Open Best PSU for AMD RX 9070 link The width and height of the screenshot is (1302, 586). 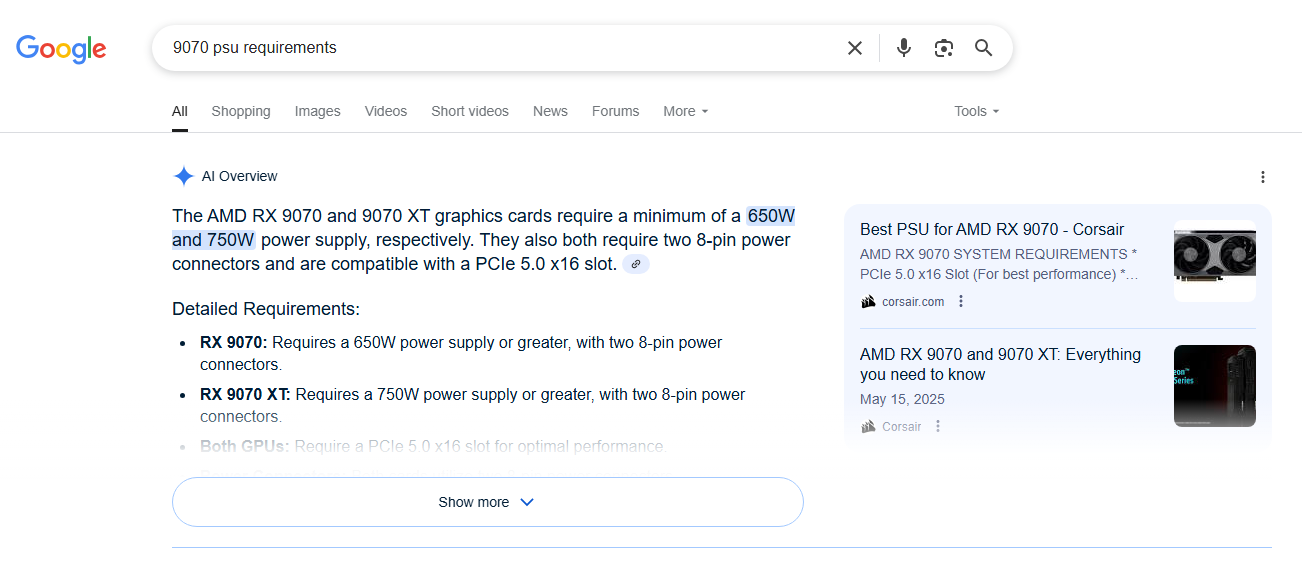pyautogui.click(x=992, y=229)
